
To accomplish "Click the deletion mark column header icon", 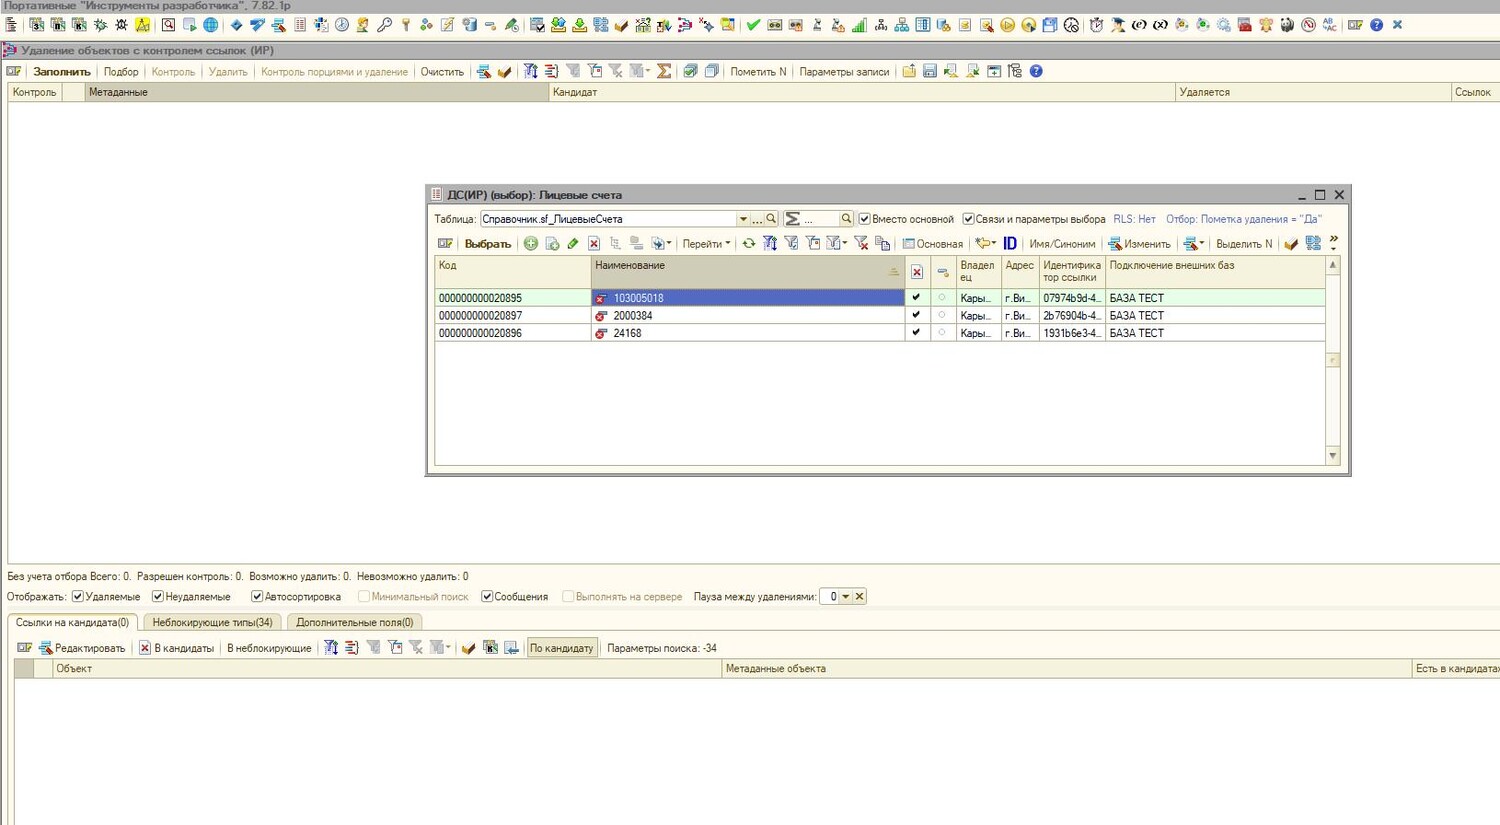I will click(x=917, y=272).
